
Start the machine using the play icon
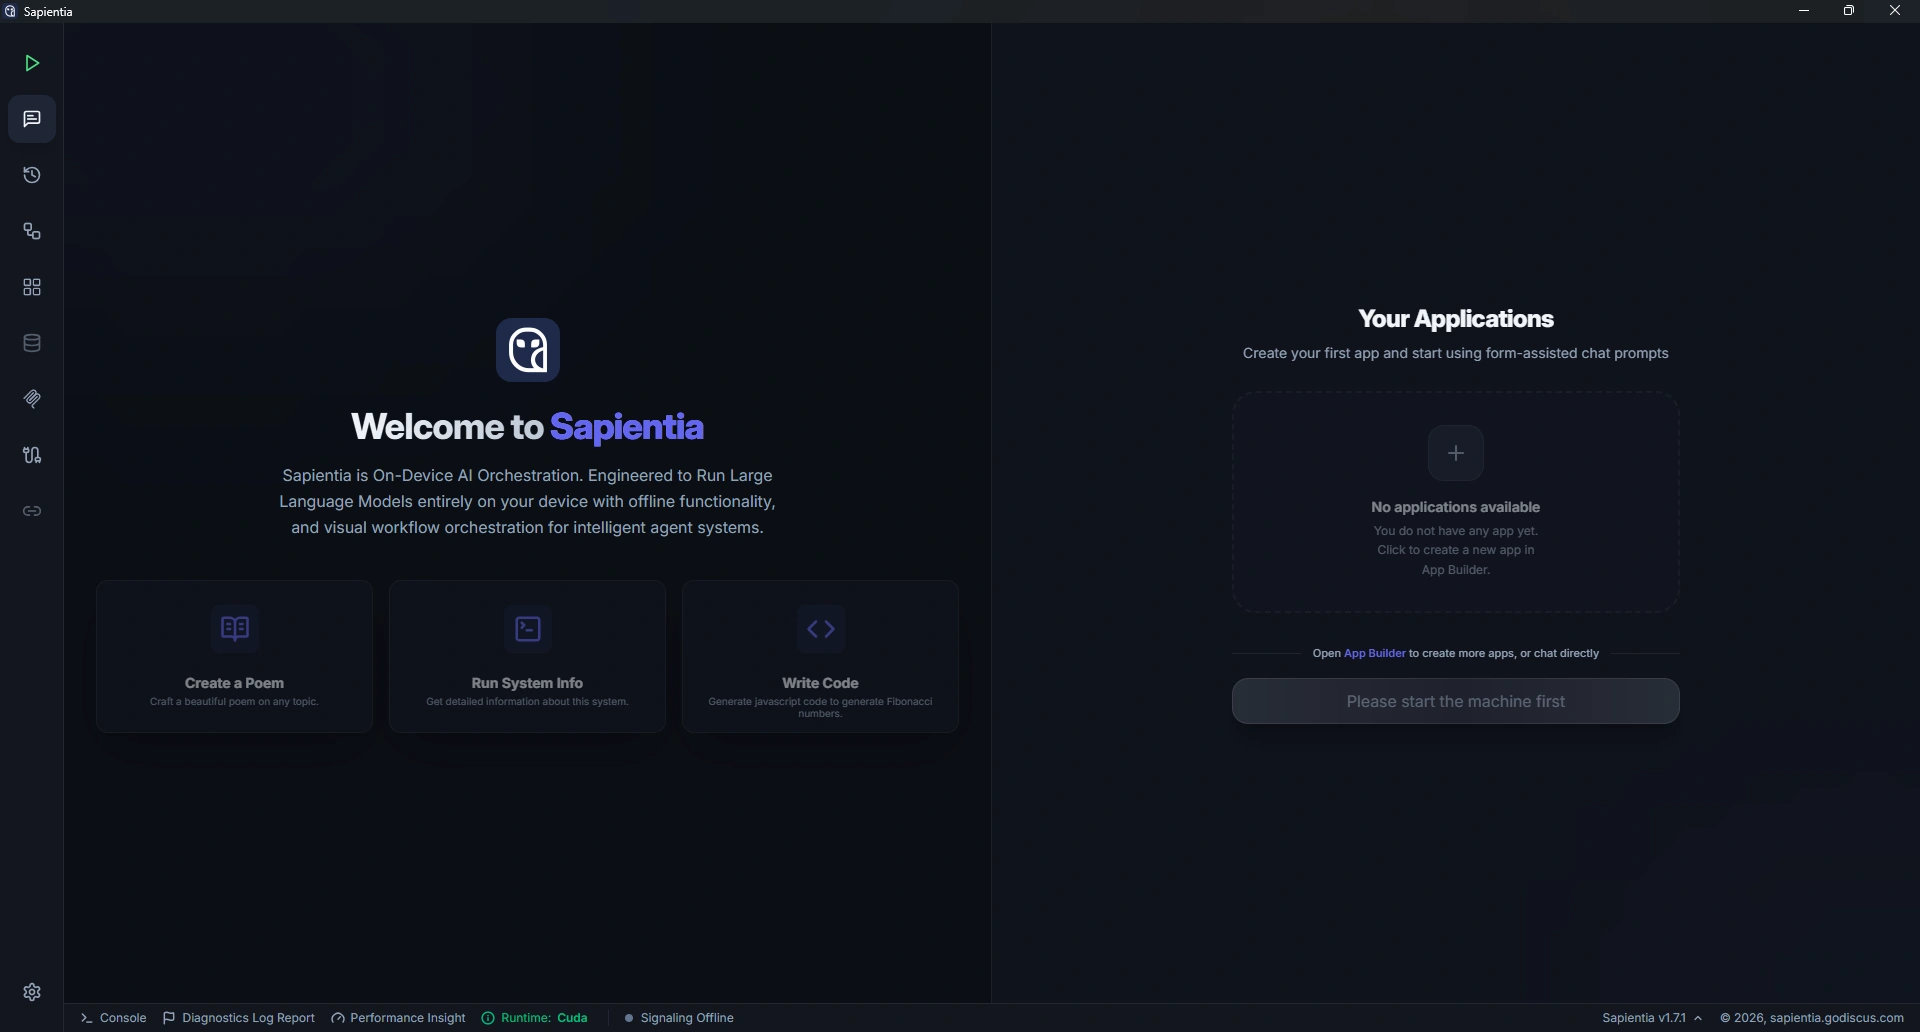tap(31, 63)
